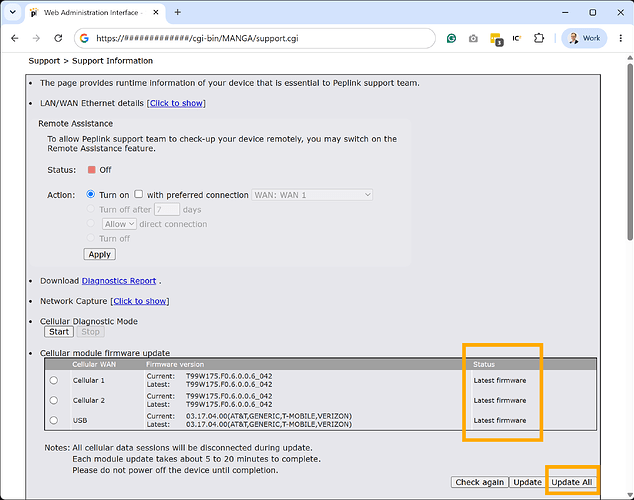634x500 pixels.
Task: Click the Google site icon in address bar
Action: pyautogui.click(x=84, y=38)
